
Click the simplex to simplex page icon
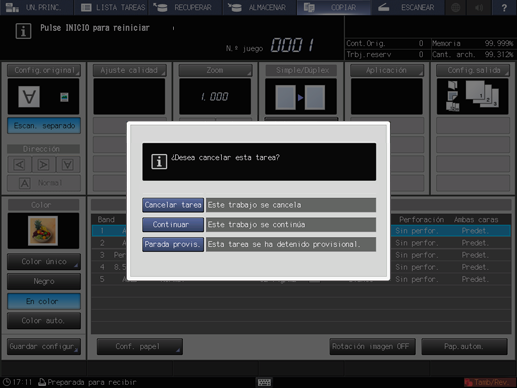300,97
